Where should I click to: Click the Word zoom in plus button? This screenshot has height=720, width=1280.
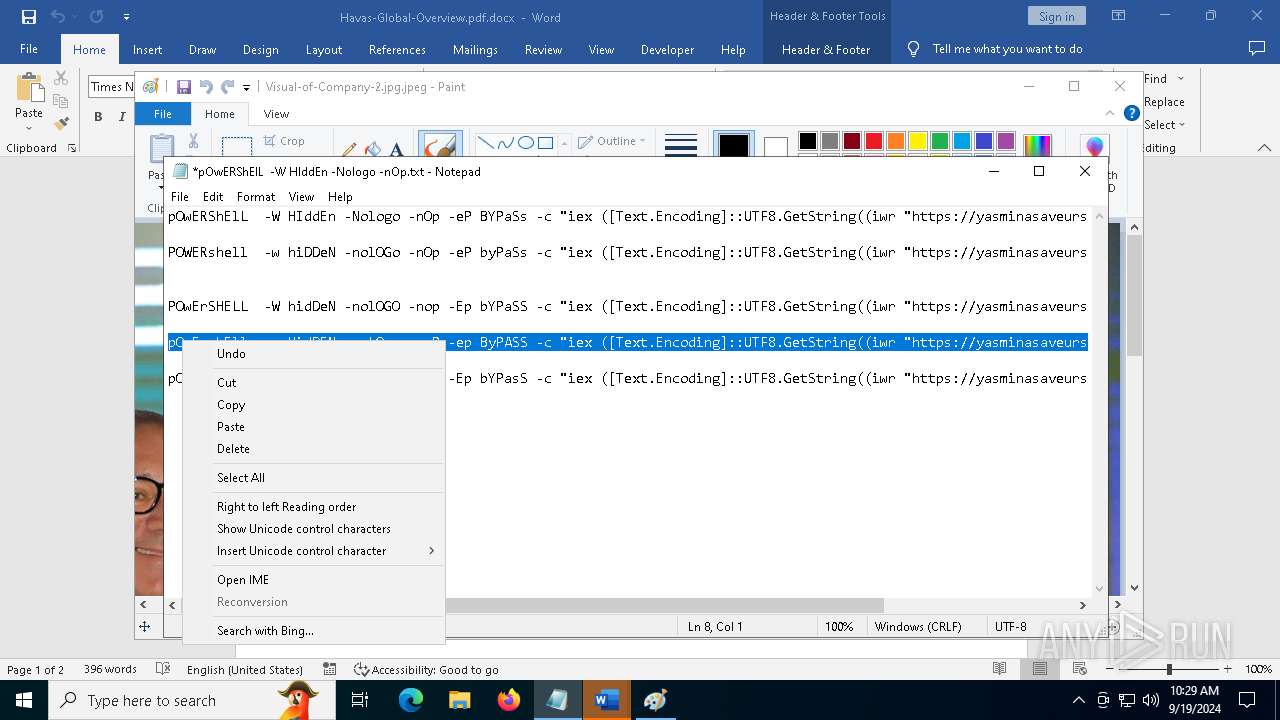(1227, 669)
